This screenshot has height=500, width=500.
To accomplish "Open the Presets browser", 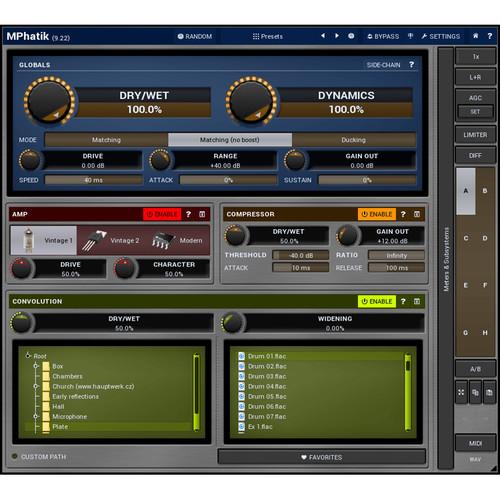I will pyautogui.click(x=268, y=36).
